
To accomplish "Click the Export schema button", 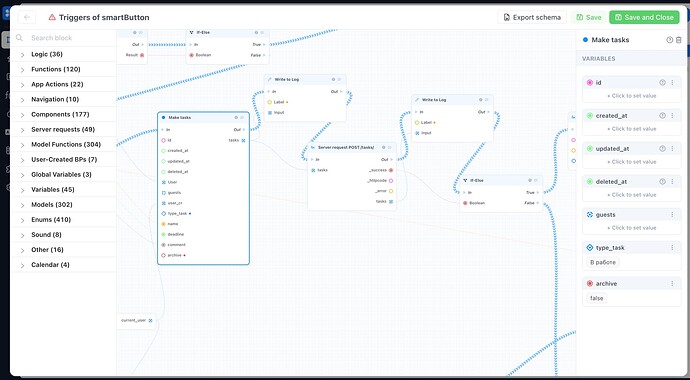I will click(x=532, y=18).
